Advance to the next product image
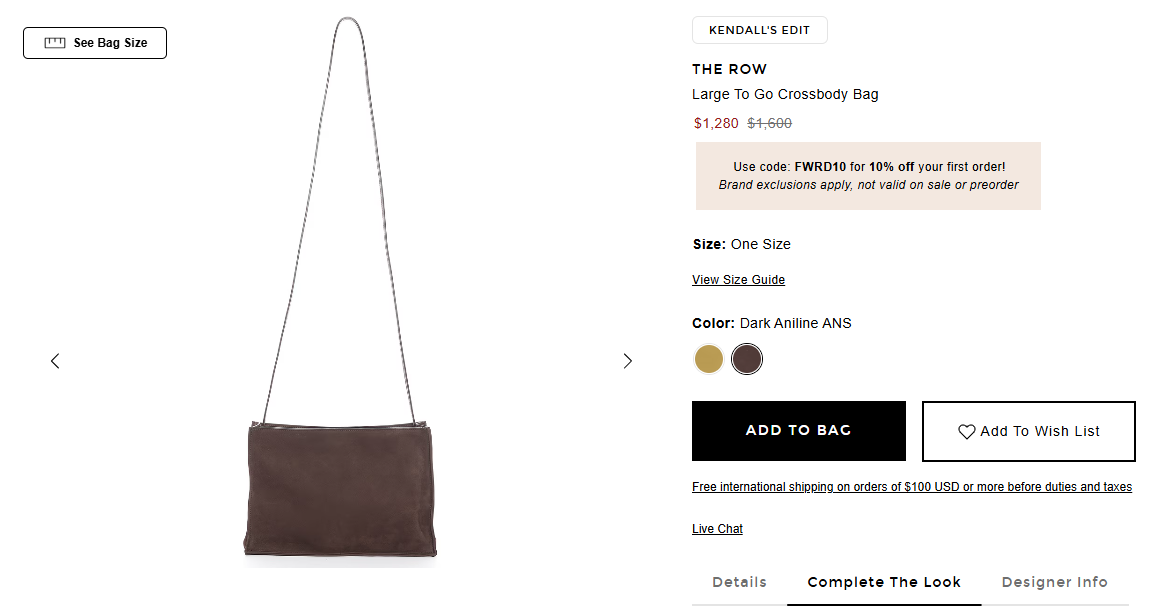This screenshot has width=1152, height=615. tap(628, 361)
